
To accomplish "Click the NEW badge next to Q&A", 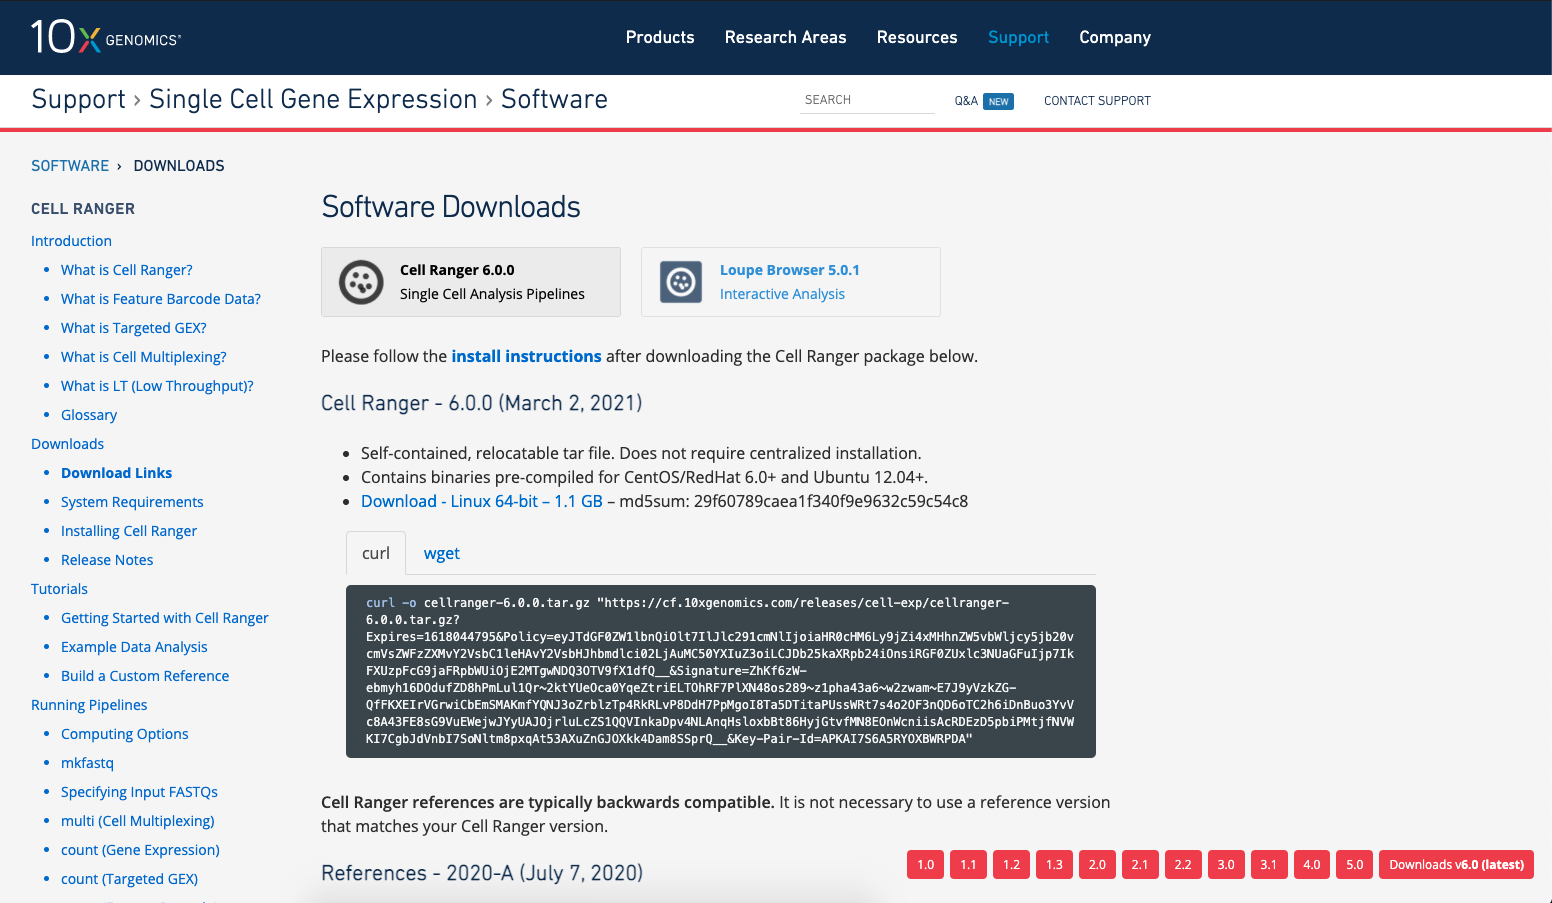I will pyautogui.click(x=998, y=101).
